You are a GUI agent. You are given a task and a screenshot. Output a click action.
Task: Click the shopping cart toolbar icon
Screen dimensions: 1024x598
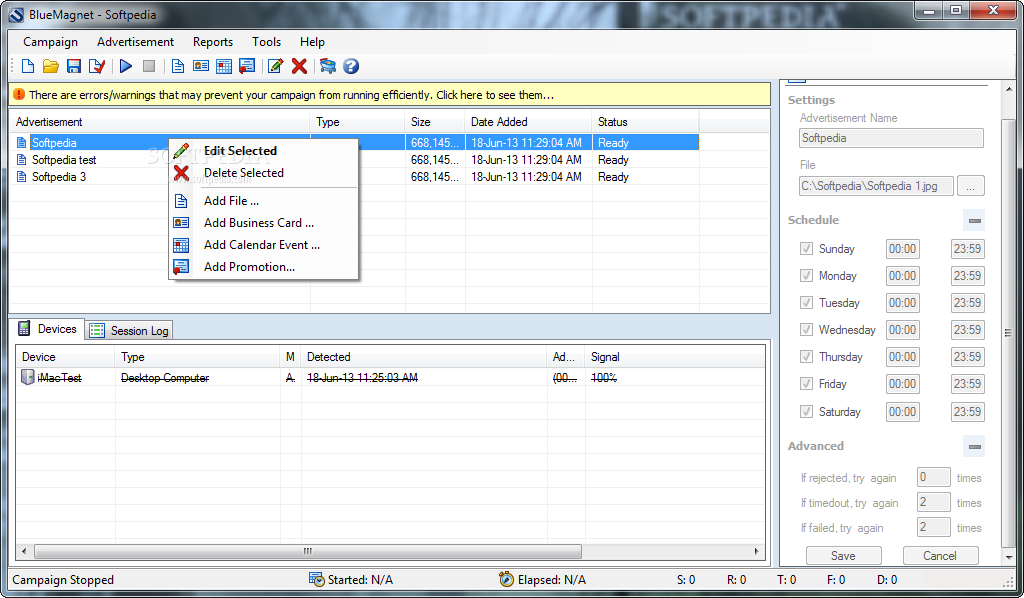coord(328,66)
